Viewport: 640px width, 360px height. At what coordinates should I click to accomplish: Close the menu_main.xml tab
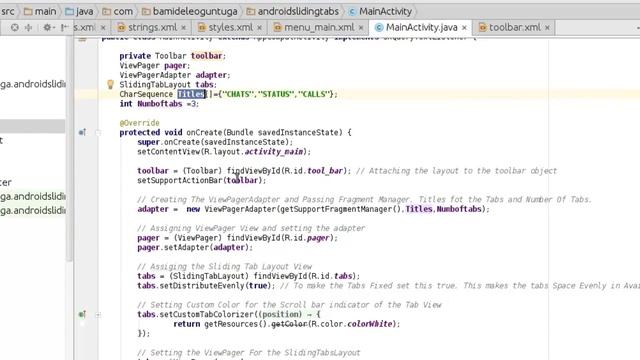[x=361, y=27]
